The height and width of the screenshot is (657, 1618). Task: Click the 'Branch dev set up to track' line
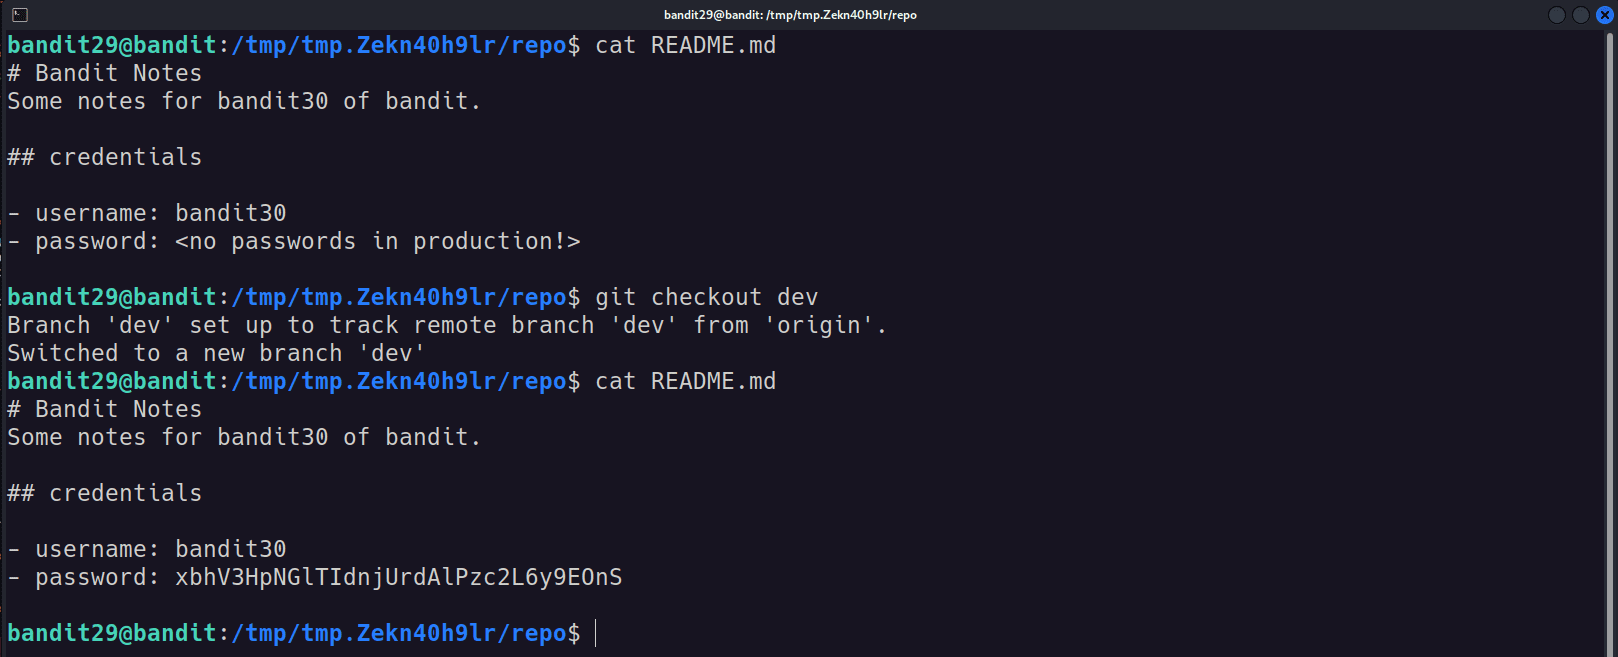447,325
